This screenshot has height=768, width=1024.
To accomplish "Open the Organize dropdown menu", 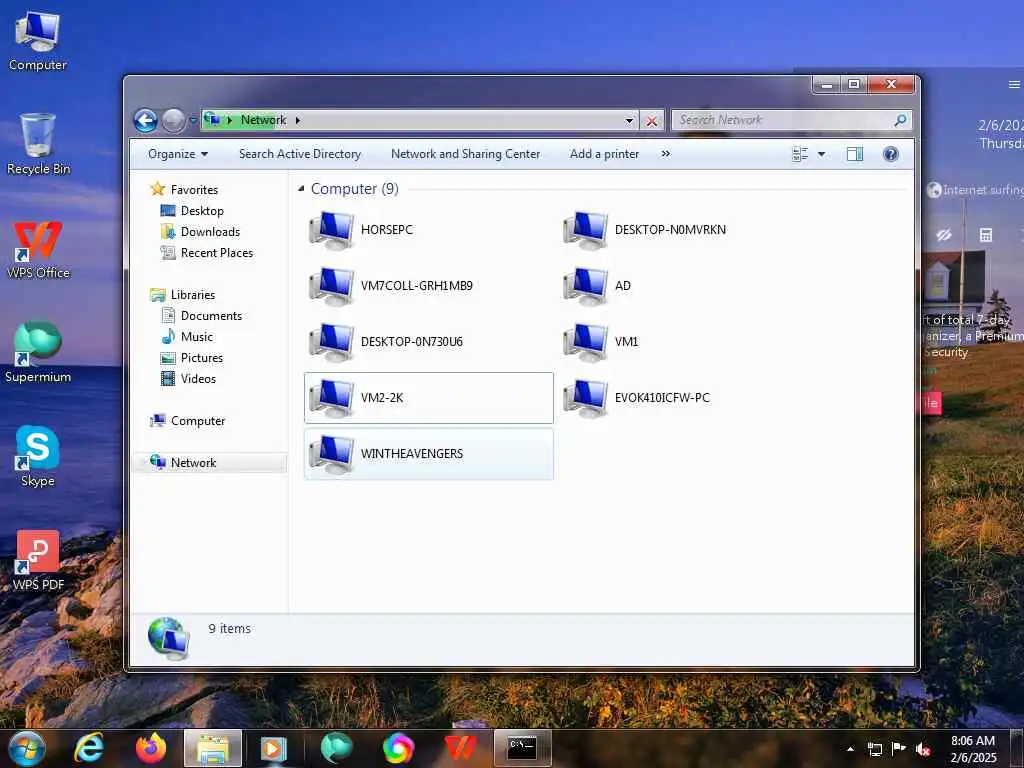I will [178, 154].
